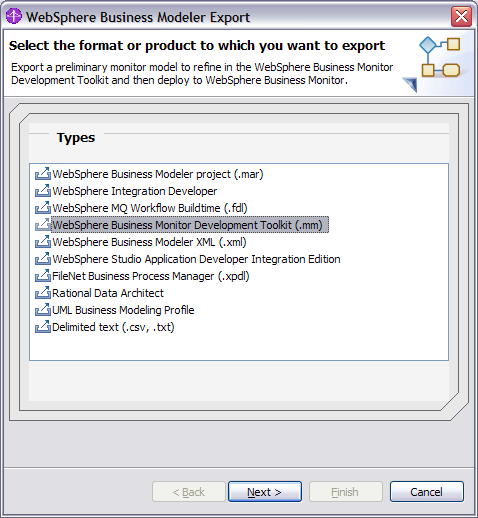Select WebSphere Integration Developer export type

pos(135,191)
